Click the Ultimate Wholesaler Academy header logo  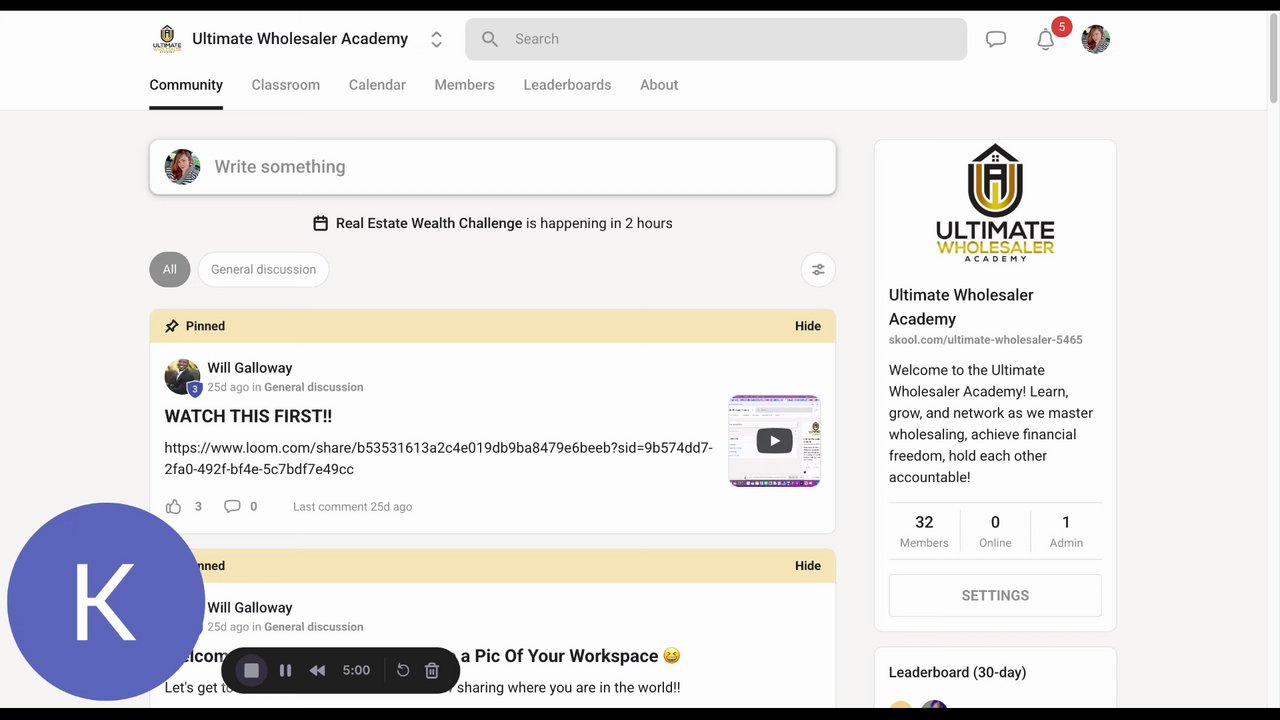pos(167,39)
